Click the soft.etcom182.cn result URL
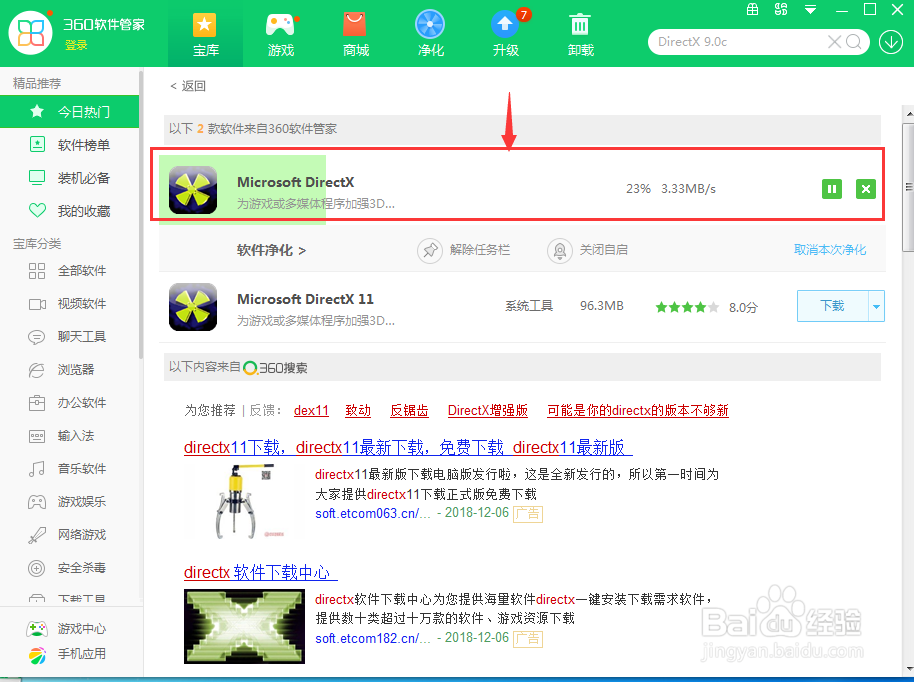914x682 pixels. (373, 638)
